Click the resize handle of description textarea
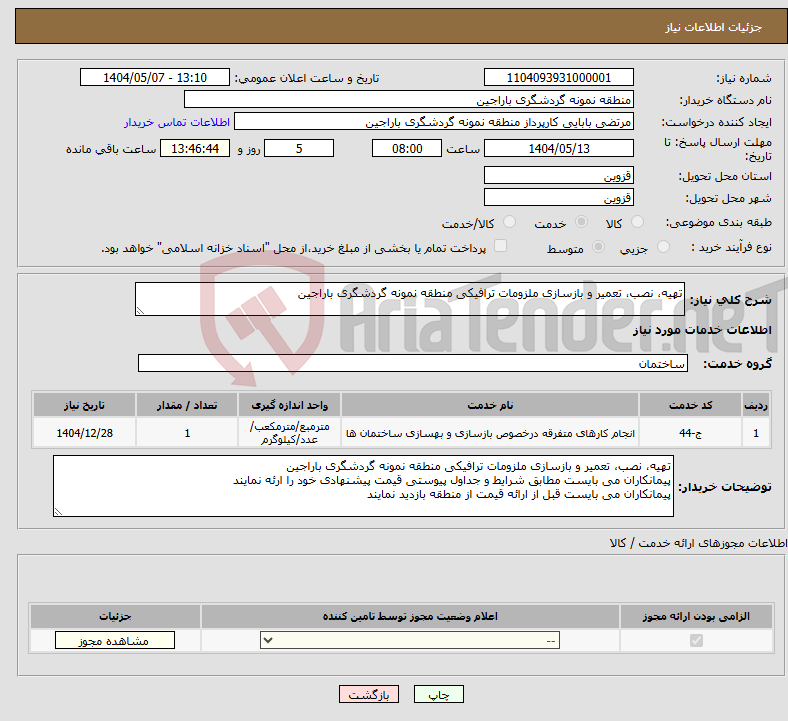This screenshot has height=721, width=788. 140,311
